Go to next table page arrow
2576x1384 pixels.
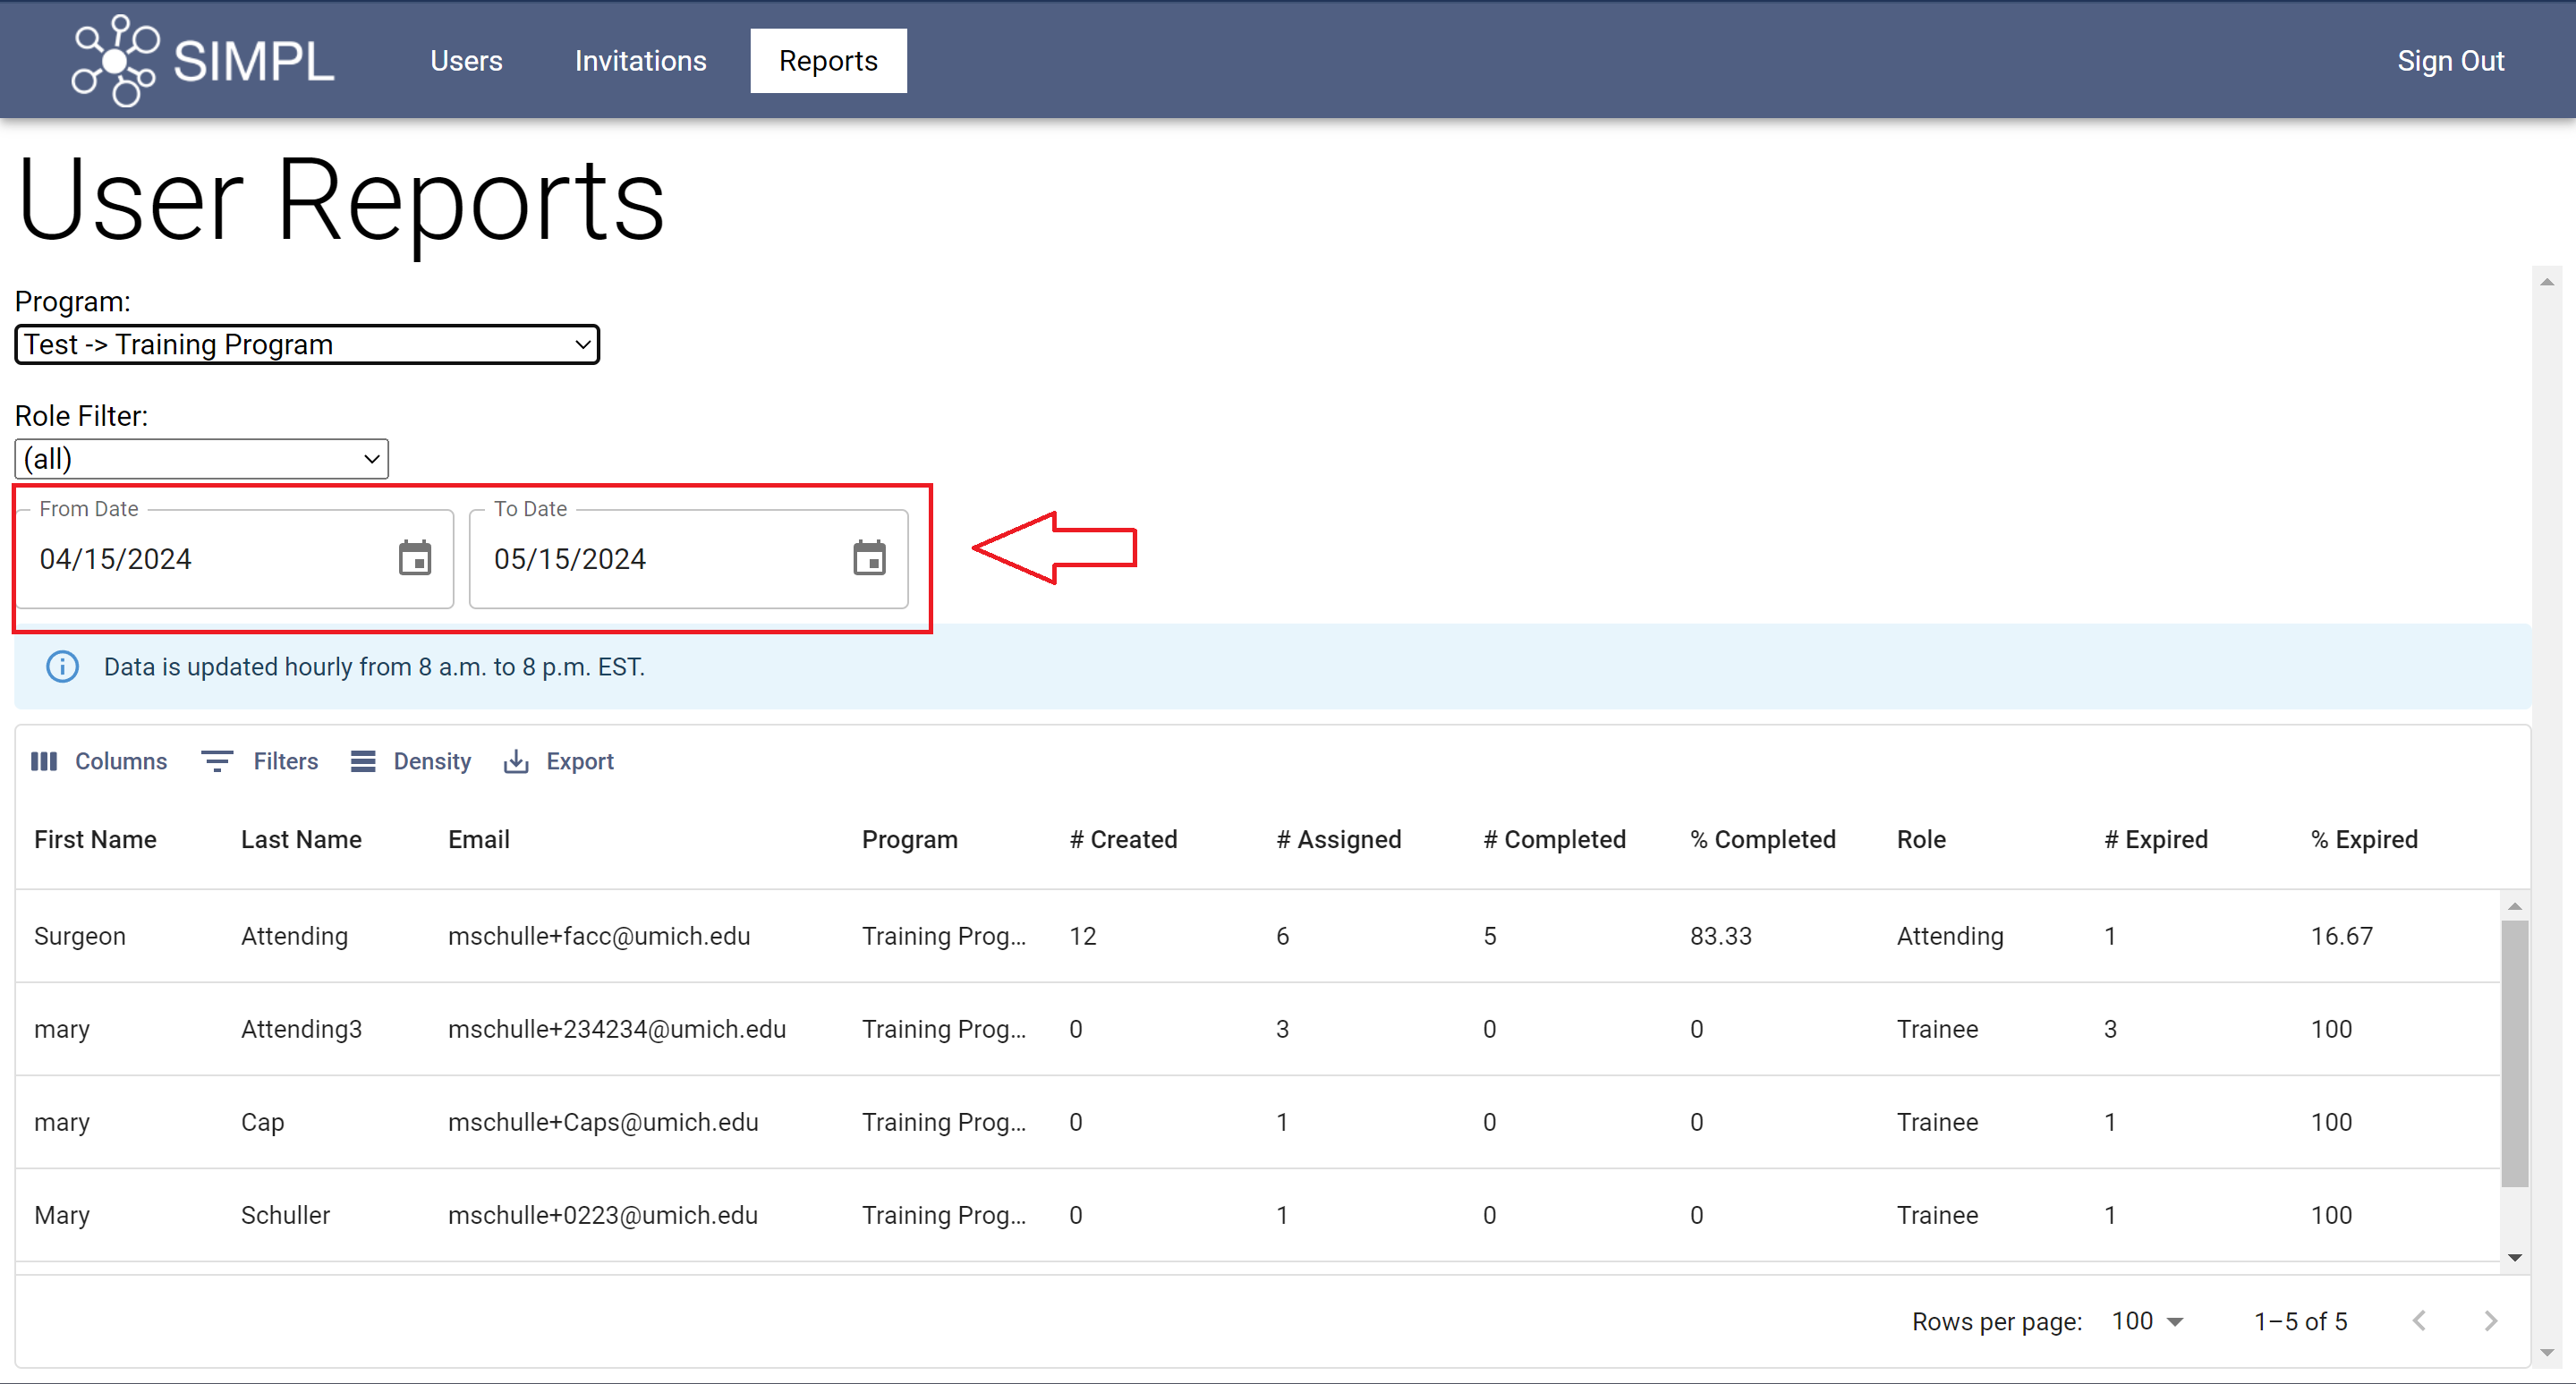(x=2490, y=1321)
